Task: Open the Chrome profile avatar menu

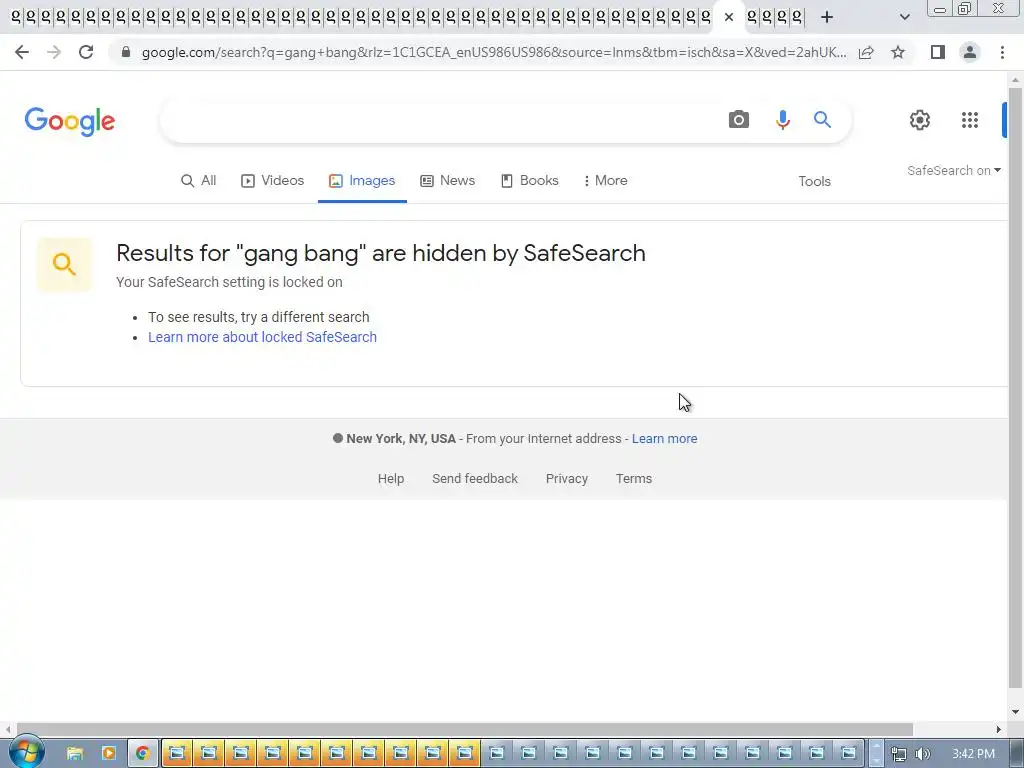Action: pos(970,52)
